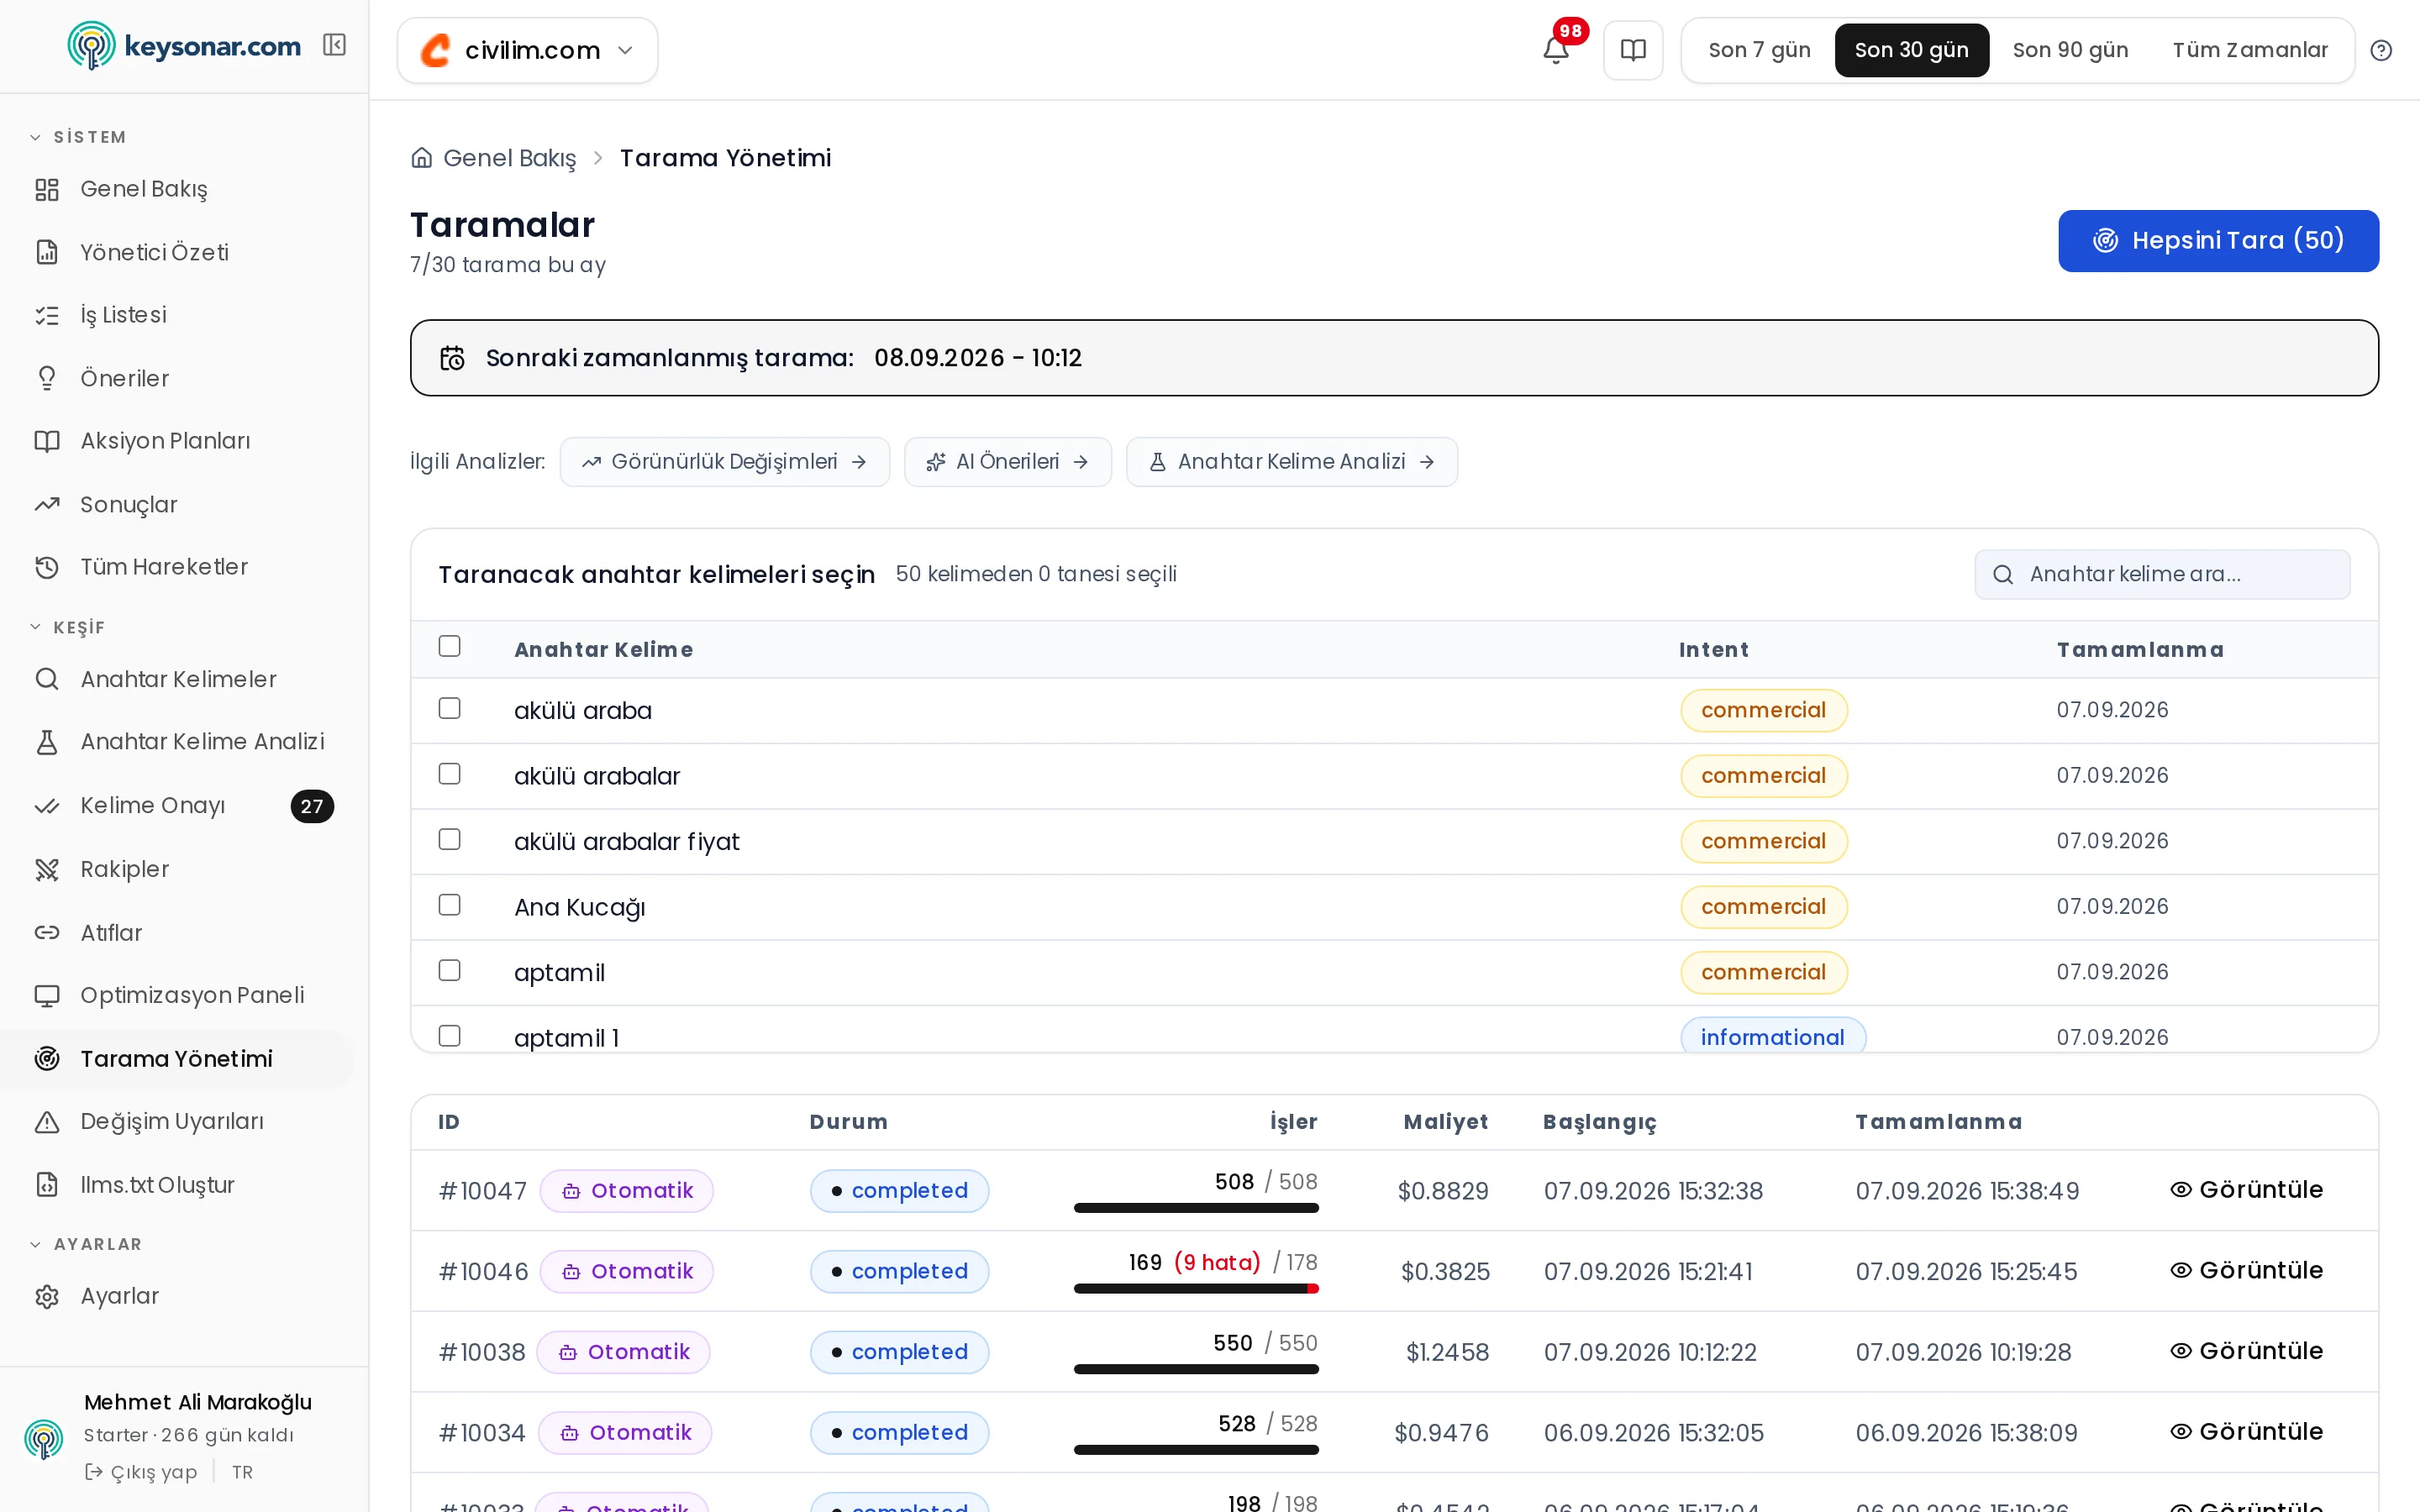The image size is (2420, 1512).
Task: Click the Tüm Hareketler history icon
Action: (x=47, y=567)
